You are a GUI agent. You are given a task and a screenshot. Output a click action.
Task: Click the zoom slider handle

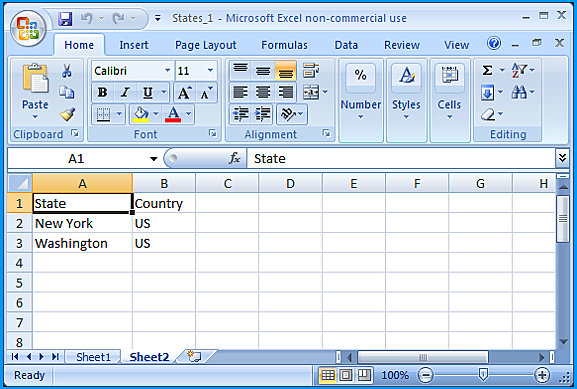pos(483,375)
